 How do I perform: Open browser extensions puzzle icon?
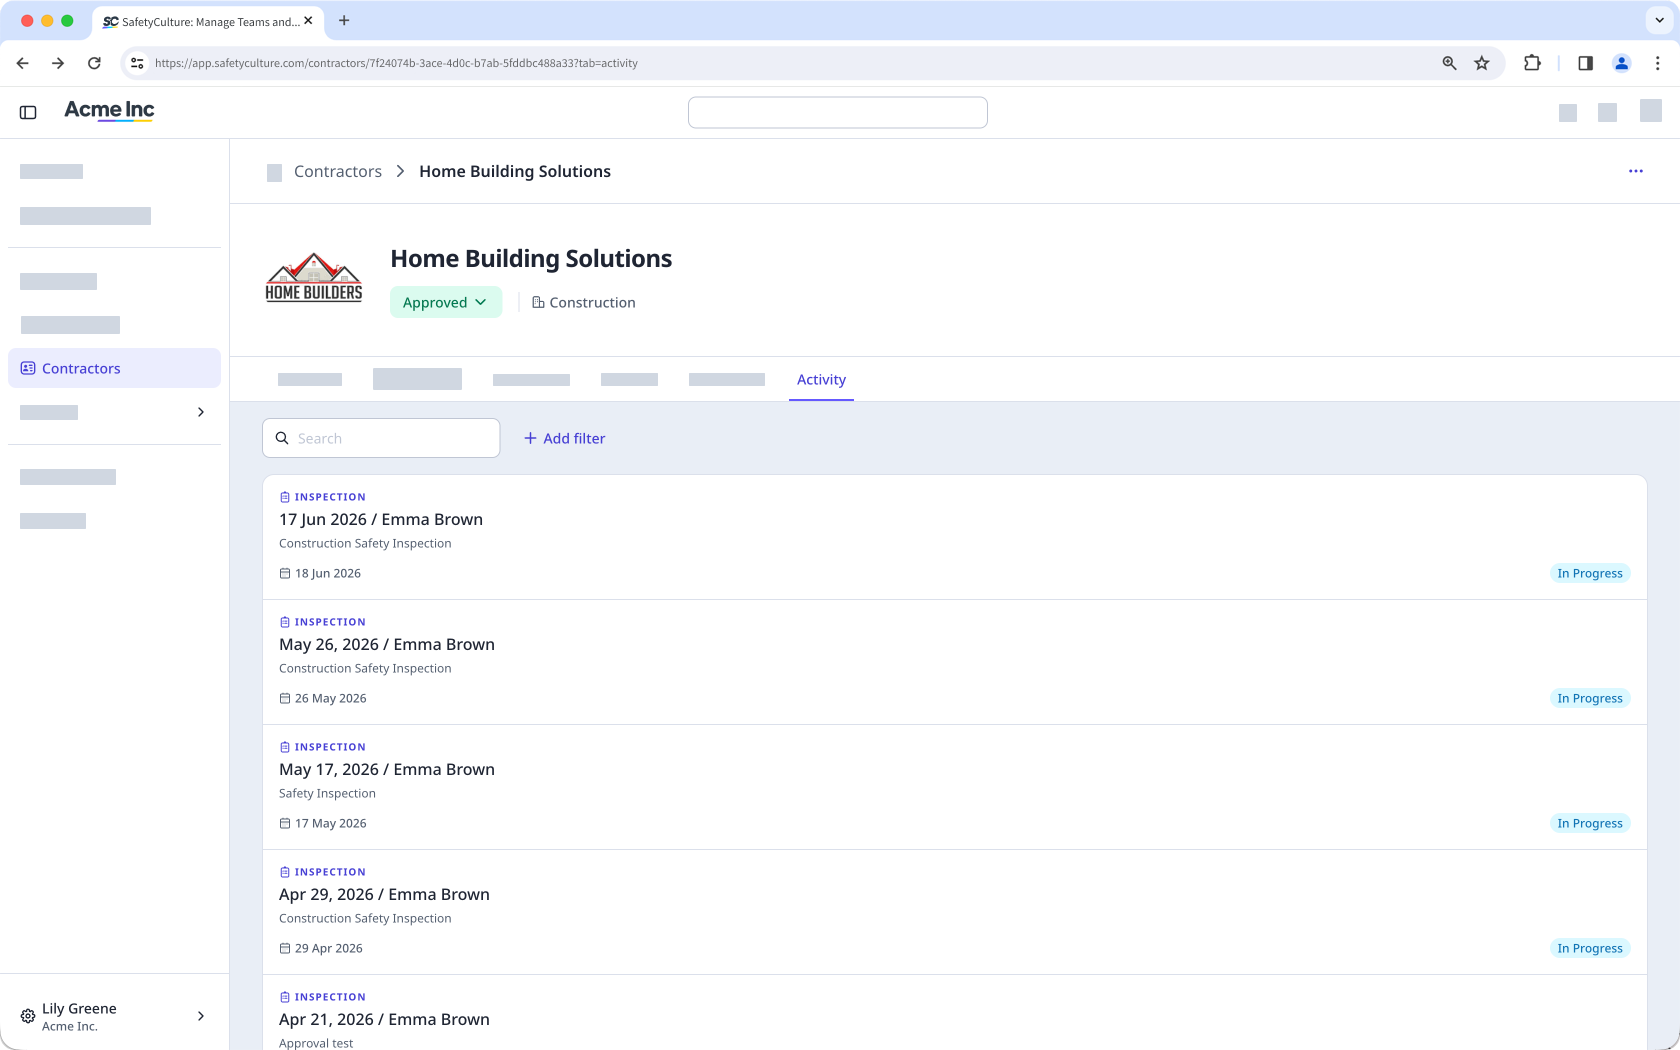coord(1532,63)
